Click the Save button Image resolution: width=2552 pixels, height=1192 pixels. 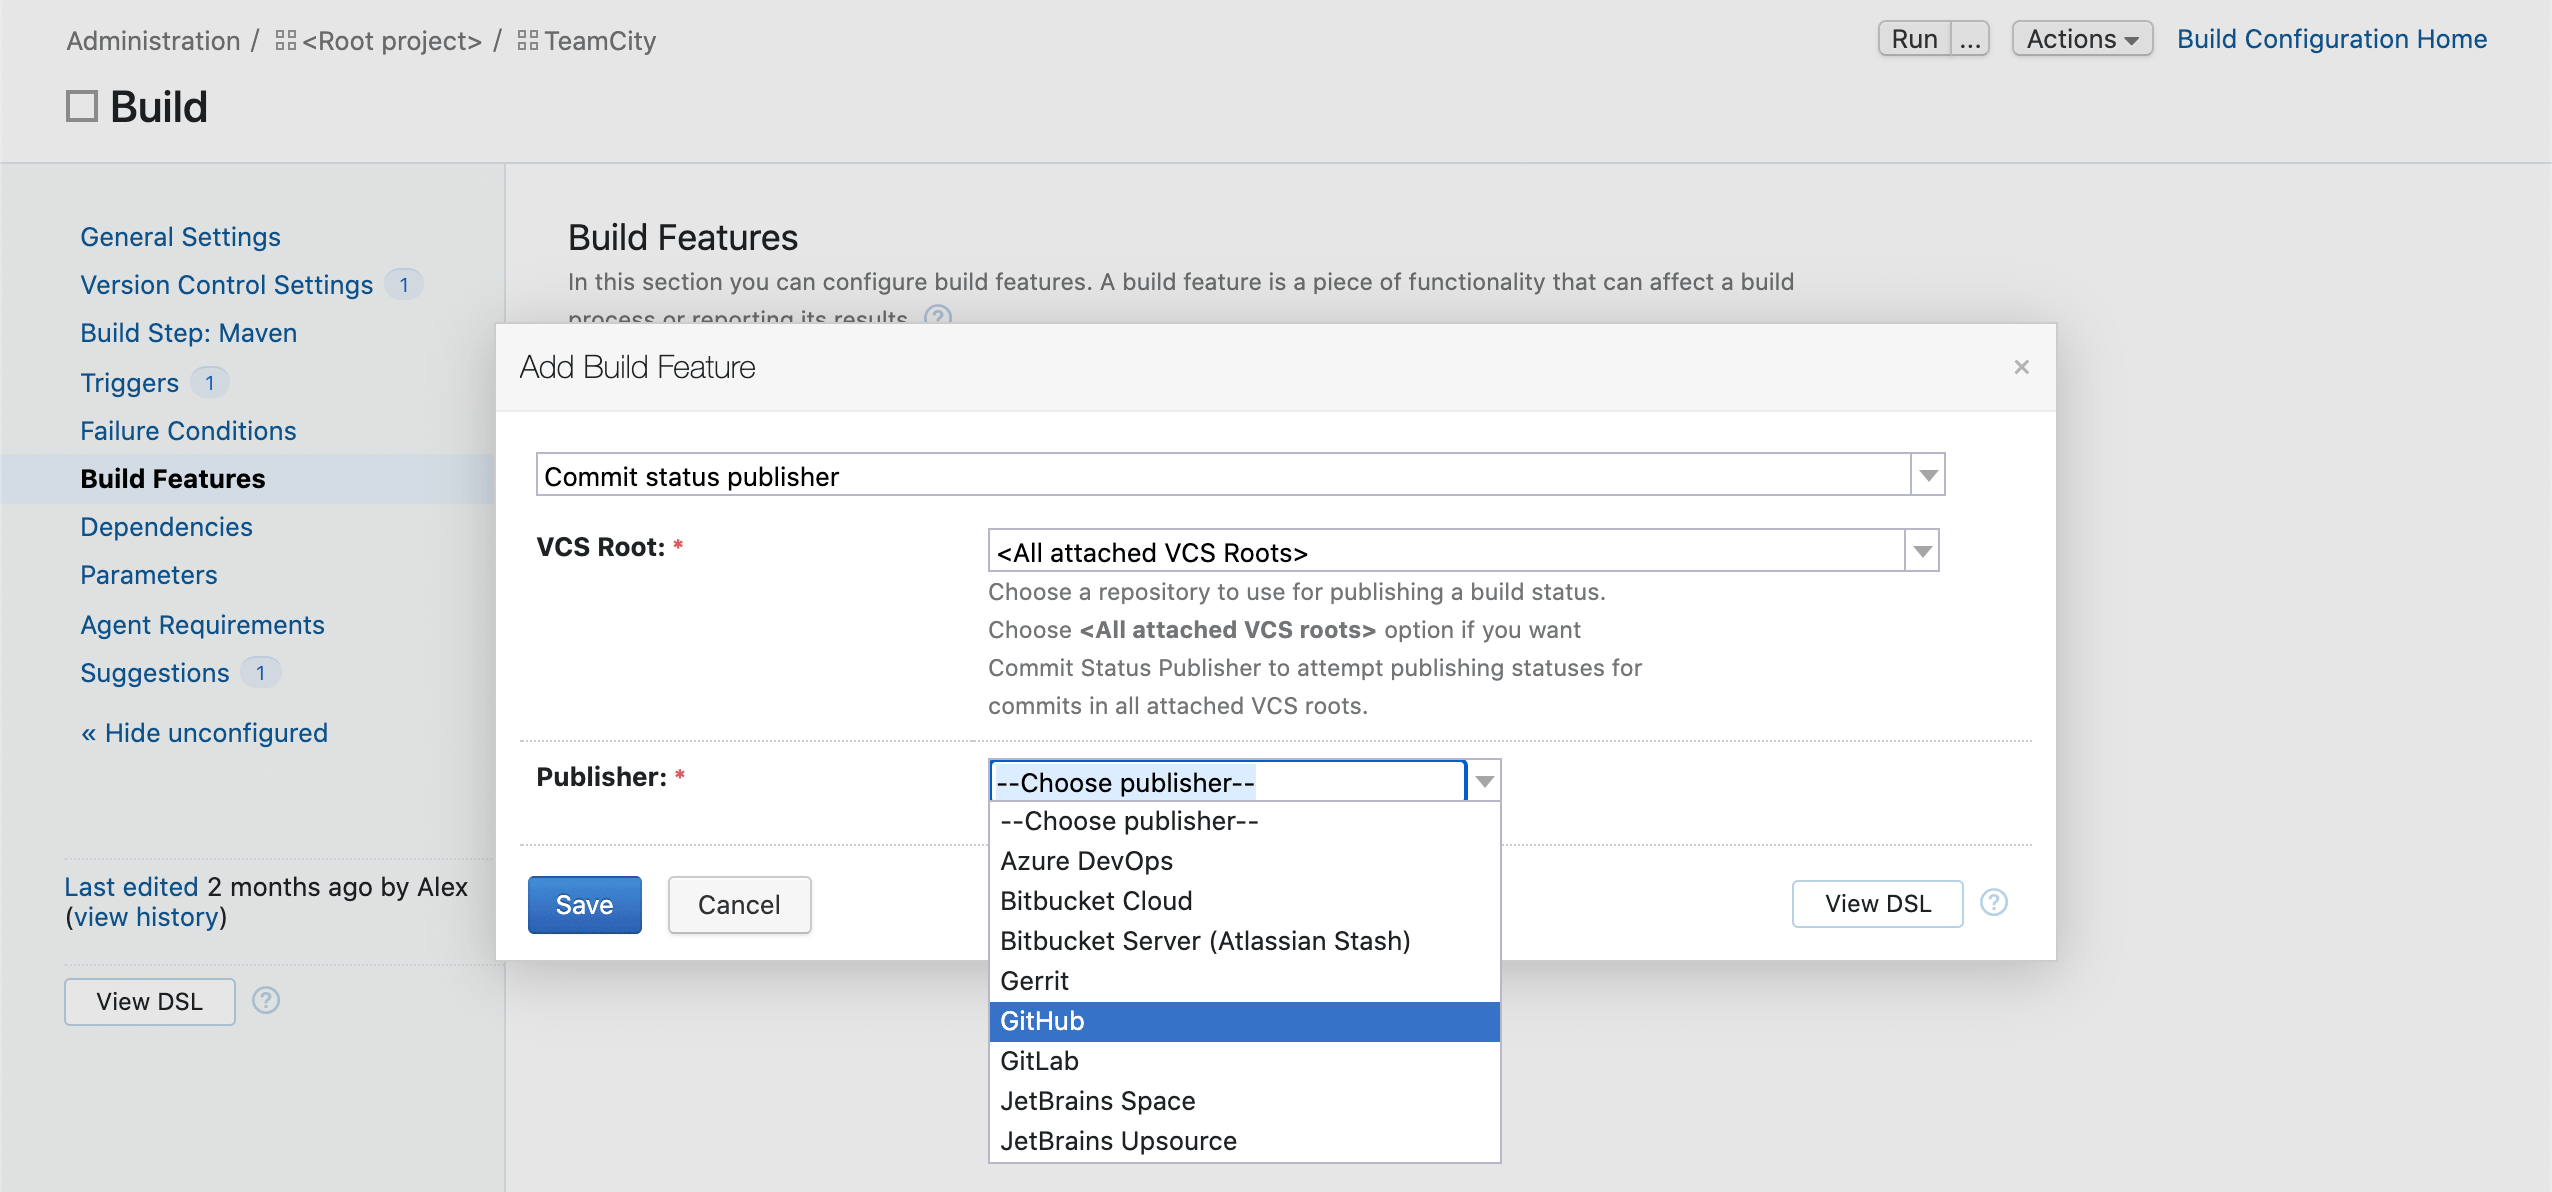tap(584, 904)
